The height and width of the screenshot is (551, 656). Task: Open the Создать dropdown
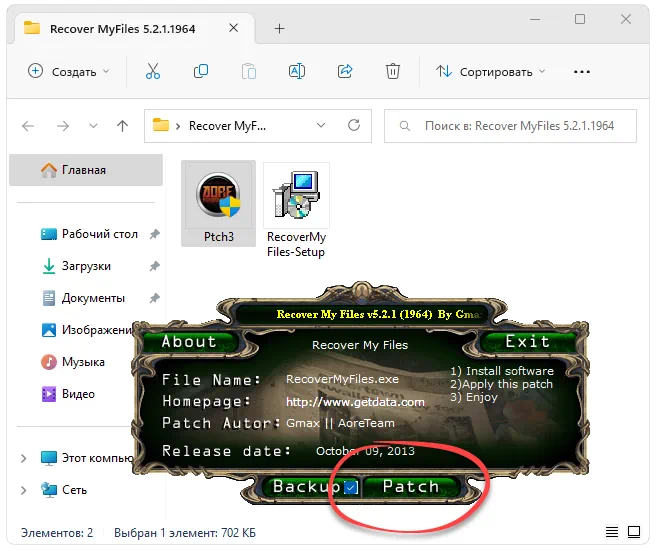coord(69,72)
